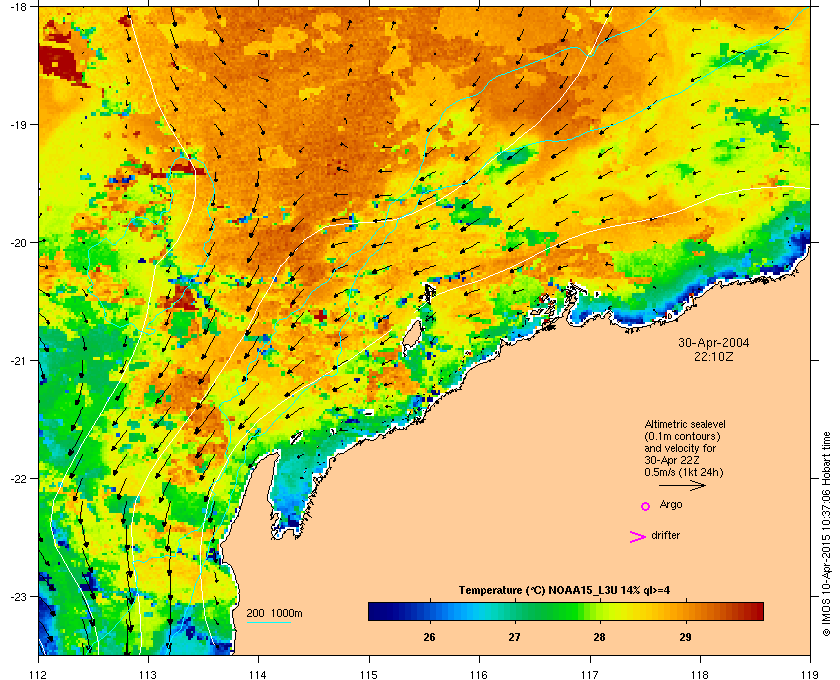The height and width of the screenshot is (680, 840).
Task: Click the dark blue end of temperature colorbar
Action: tap(375, 611)
